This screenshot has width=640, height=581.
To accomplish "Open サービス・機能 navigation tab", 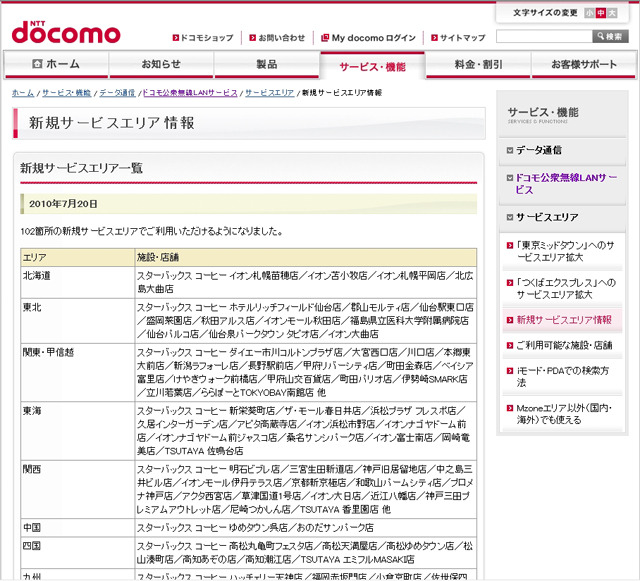I will pos(372,66).
